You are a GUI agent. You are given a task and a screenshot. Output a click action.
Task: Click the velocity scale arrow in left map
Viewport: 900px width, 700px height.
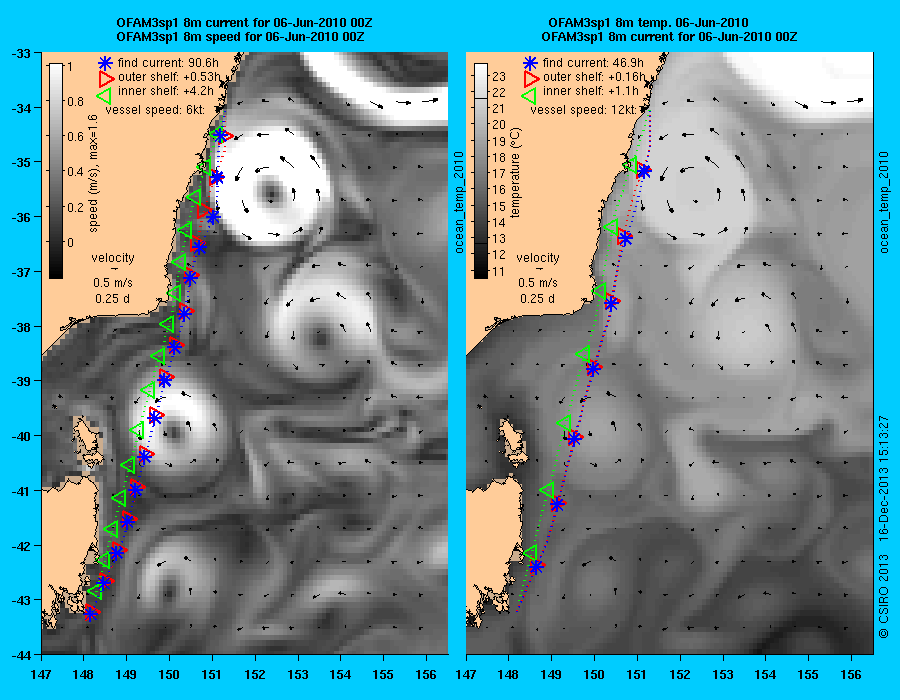point(113,269)
